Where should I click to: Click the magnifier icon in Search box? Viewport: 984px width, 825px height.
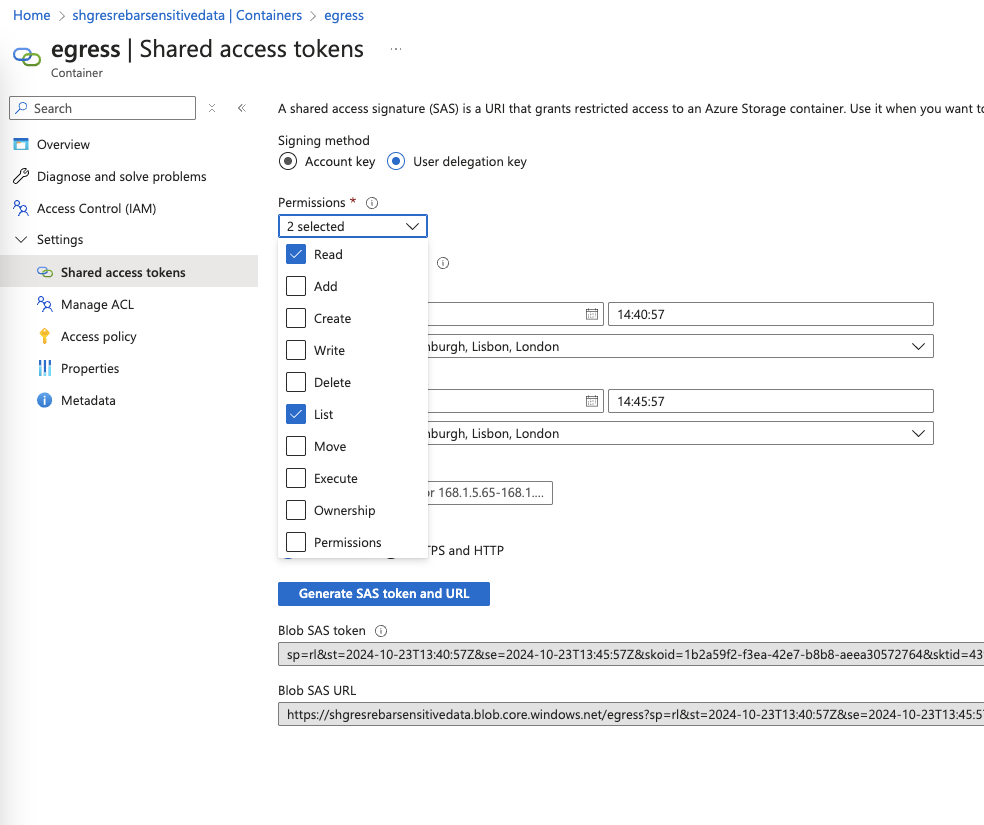(x=22, y=108)
